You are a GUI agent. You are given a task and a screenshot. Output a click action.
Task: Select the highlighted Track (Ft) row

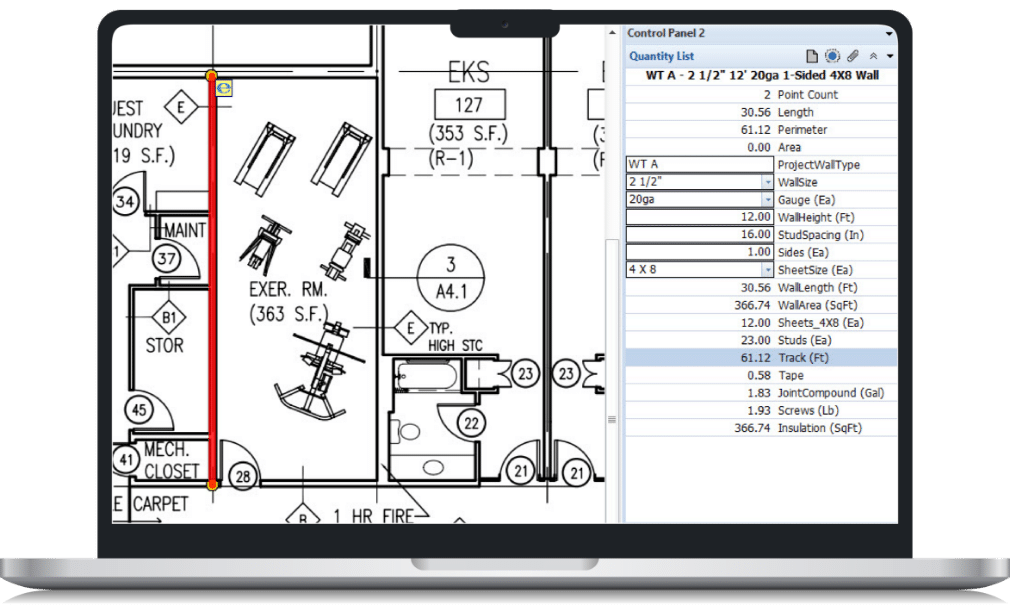click(x=760, y=358)
